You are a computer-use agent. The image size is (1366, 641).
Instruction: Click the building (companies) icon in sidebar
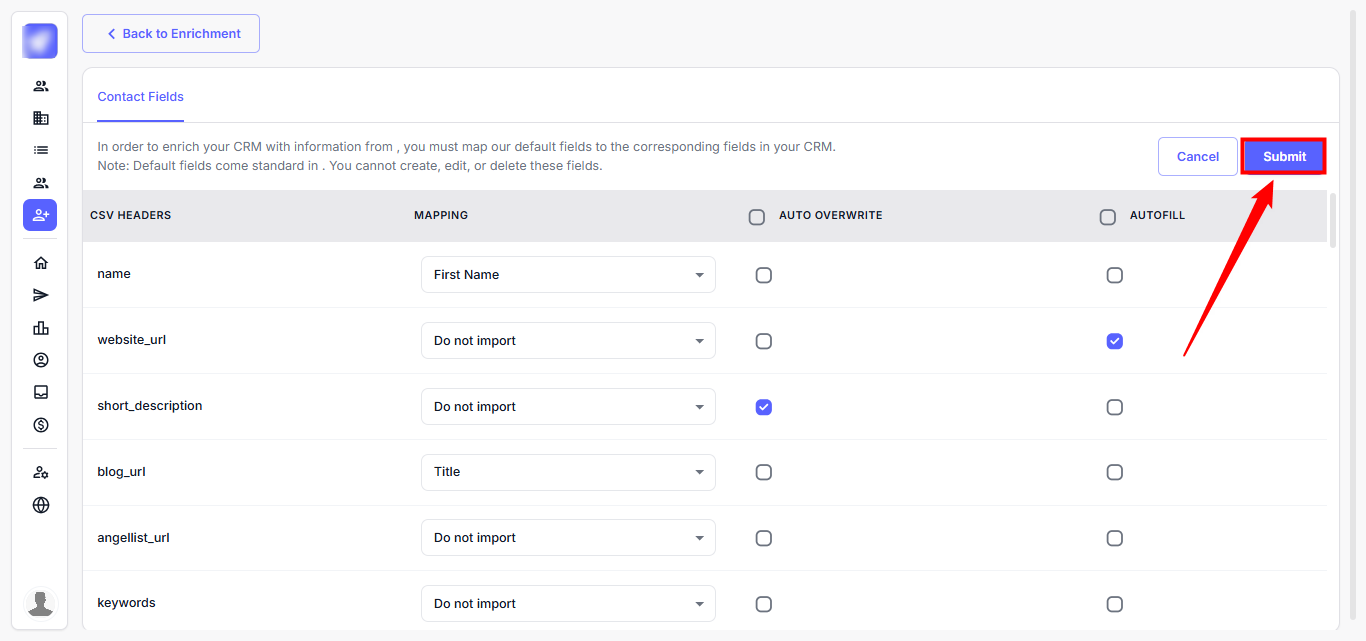pyautogui.click(x=40, y=118)
